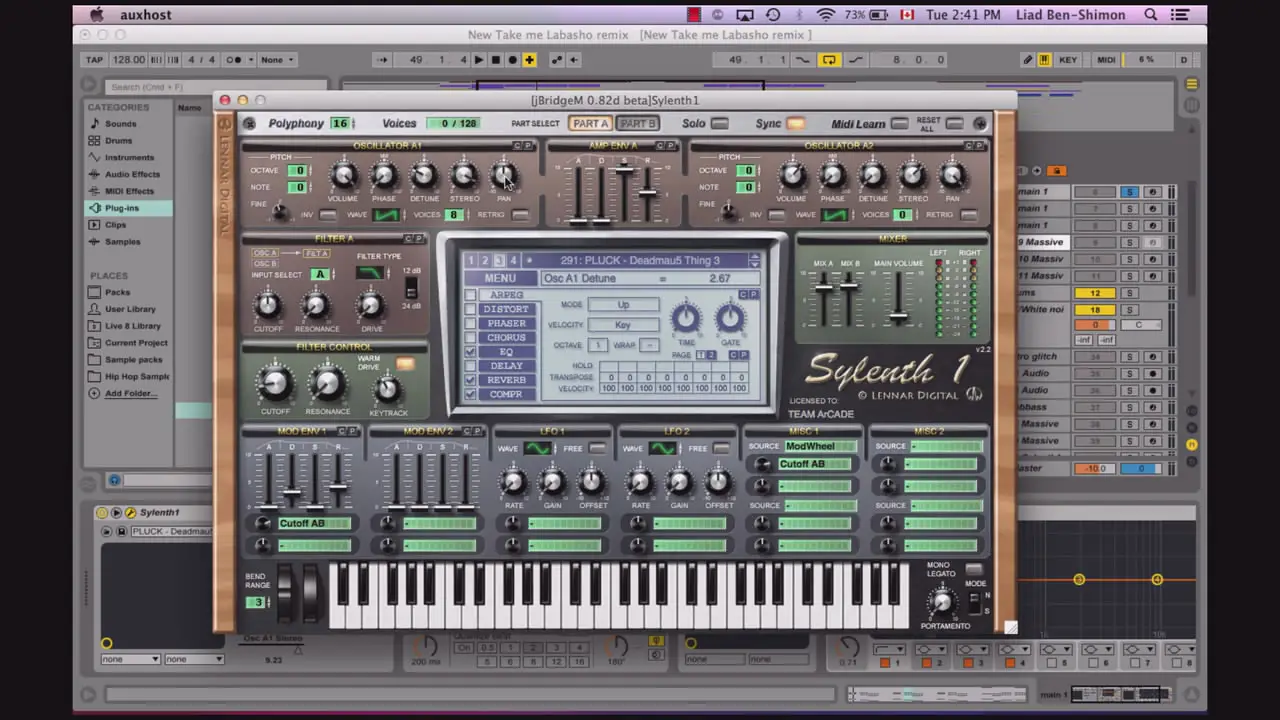
Task: Open Misc 1 ModWheel source dropdown
Action: coord(819,447)
